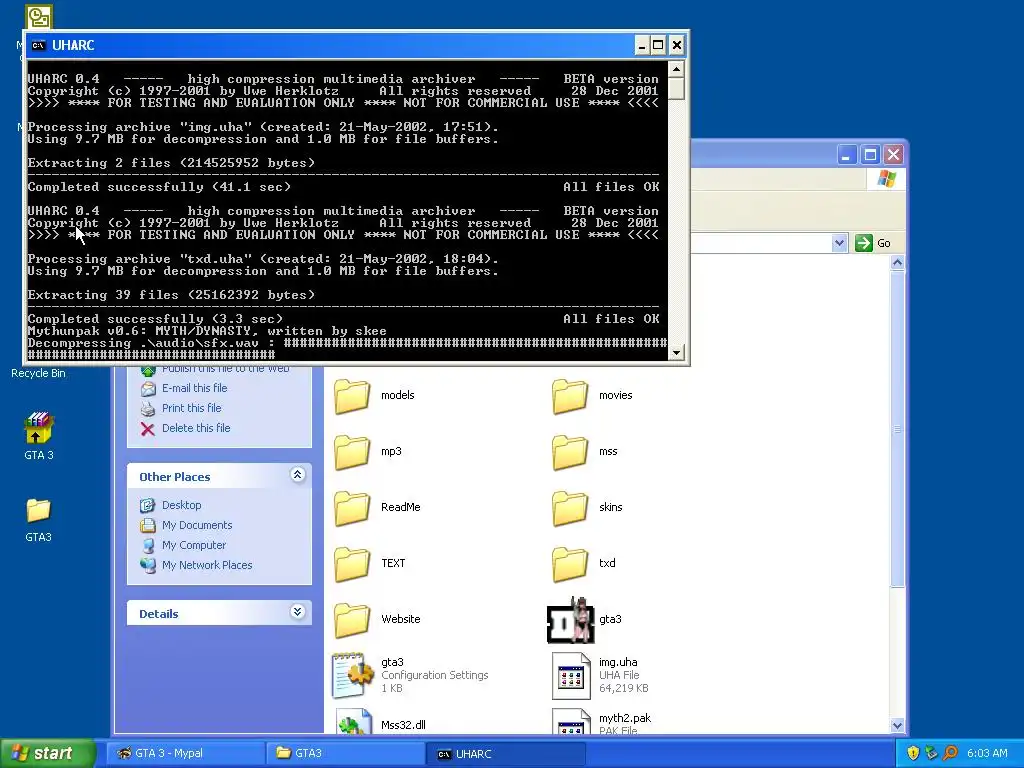
Task: Open the models folder
Action: pyautogui.click(x=352, y=396)
